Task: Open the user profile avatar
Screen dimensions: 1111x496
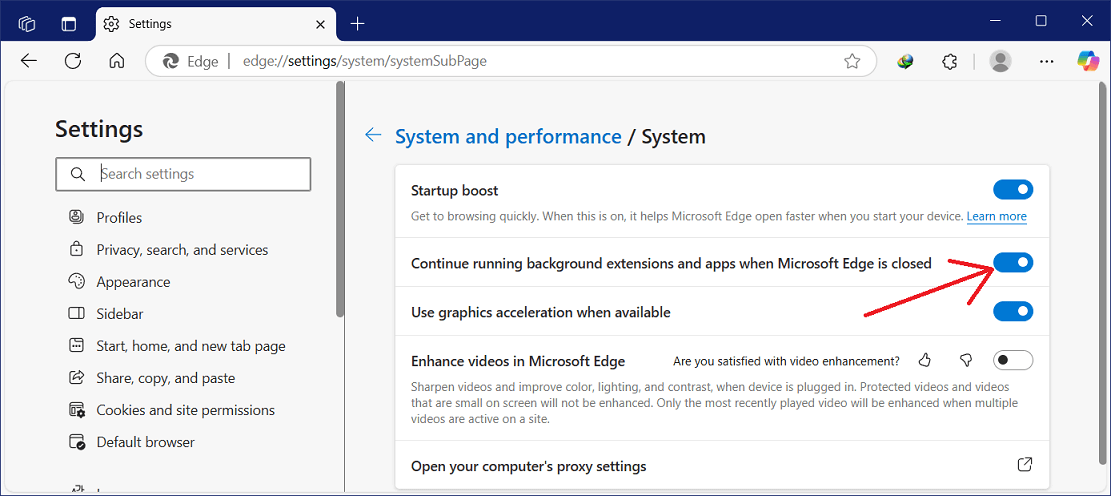Action: click(x=1000, y=61)
